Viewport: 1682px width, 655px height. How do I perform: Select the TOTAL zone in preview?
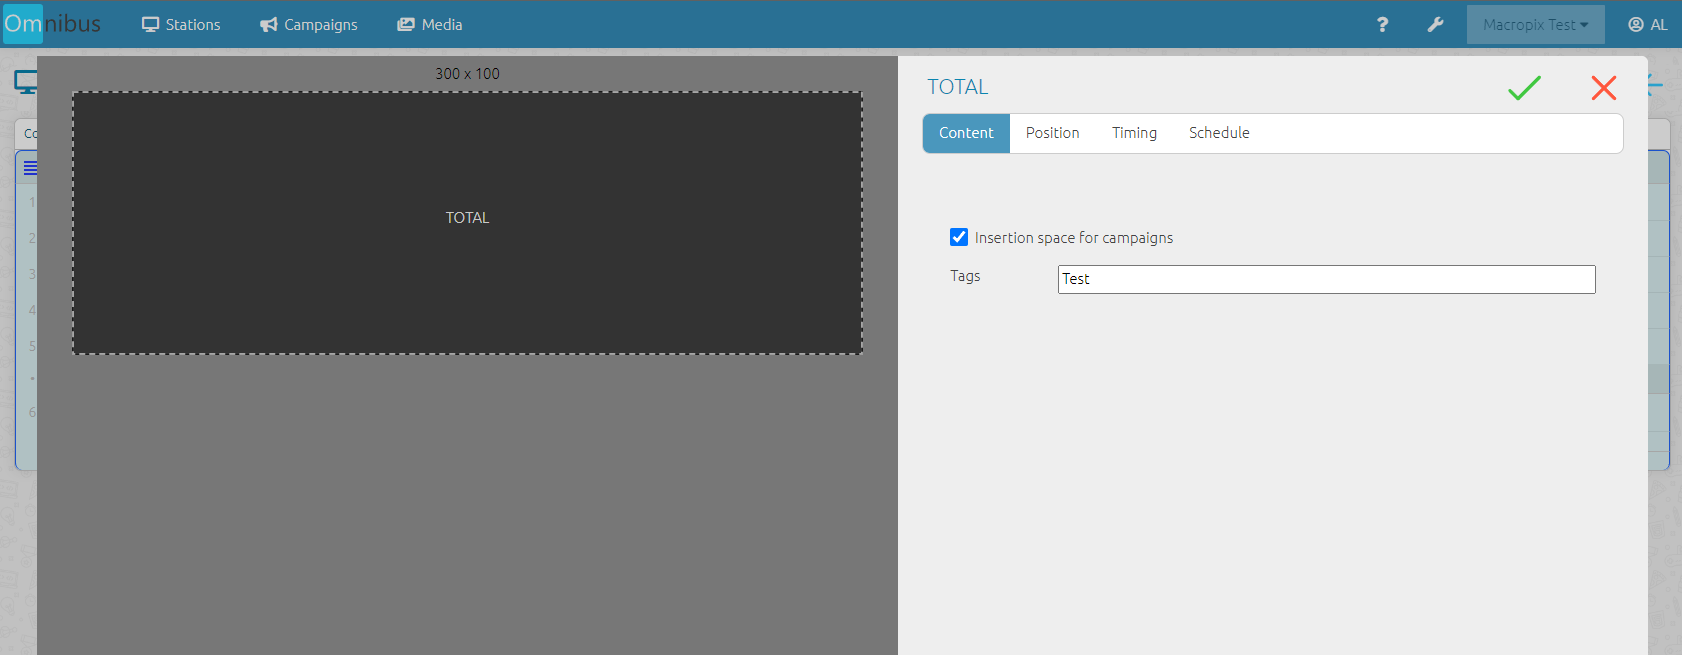point(467,223)
